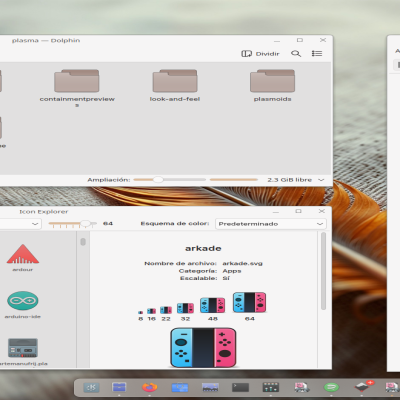Image resolution: width=400 pixels, height=400 pixels.
Task: Click the Dividir split-view button in Dolphin
Action: coord(260,54)
